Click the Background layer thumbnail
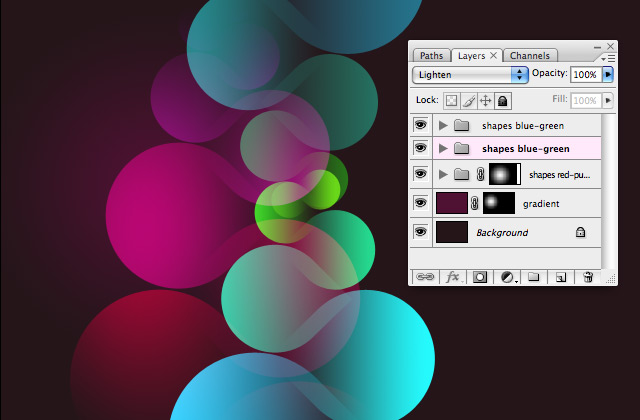Viewport: 640px width, 420px height. point(452,232)
